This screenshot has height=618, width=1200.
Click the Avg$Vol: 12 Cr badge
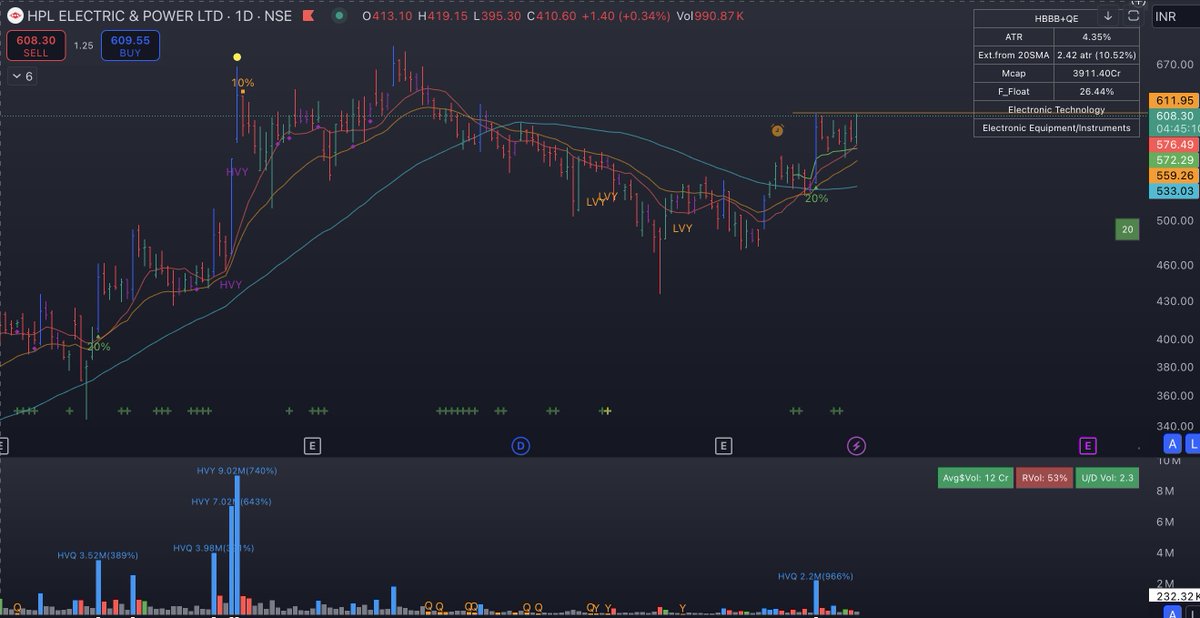pos(975,478)
